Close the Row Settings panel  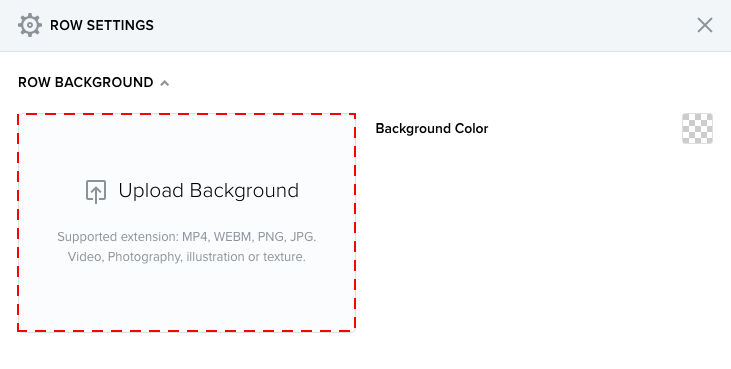(704, 25)
